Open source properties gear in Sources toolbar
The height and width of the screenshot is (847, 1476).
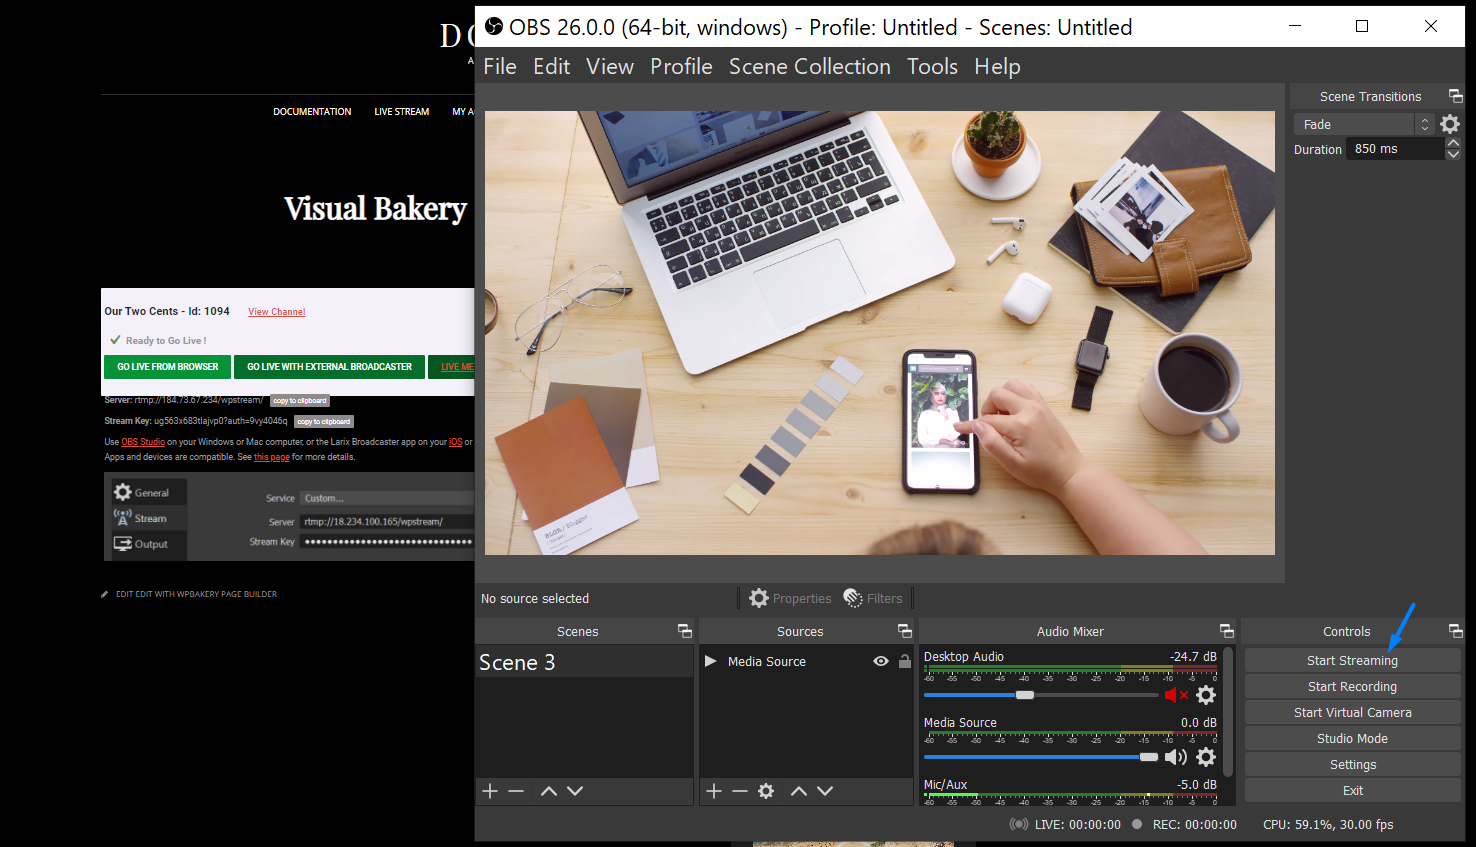pos(766,791)
